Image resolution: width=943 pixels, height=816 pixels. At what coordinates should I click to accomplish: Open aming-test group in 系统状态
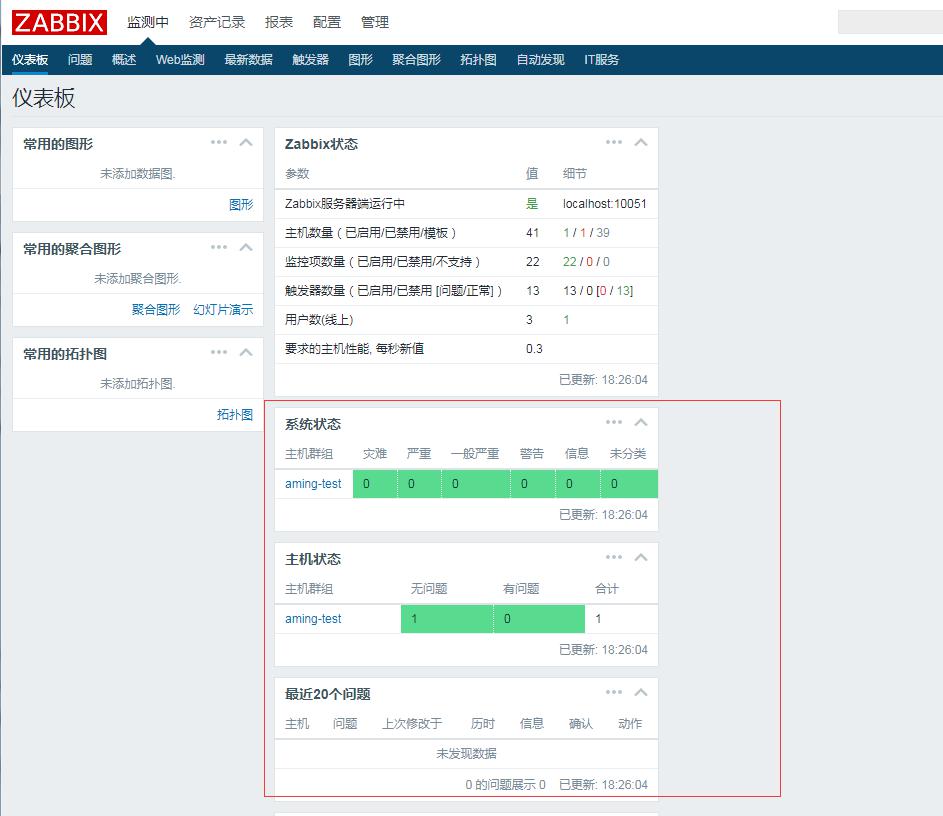pos(313,483)
